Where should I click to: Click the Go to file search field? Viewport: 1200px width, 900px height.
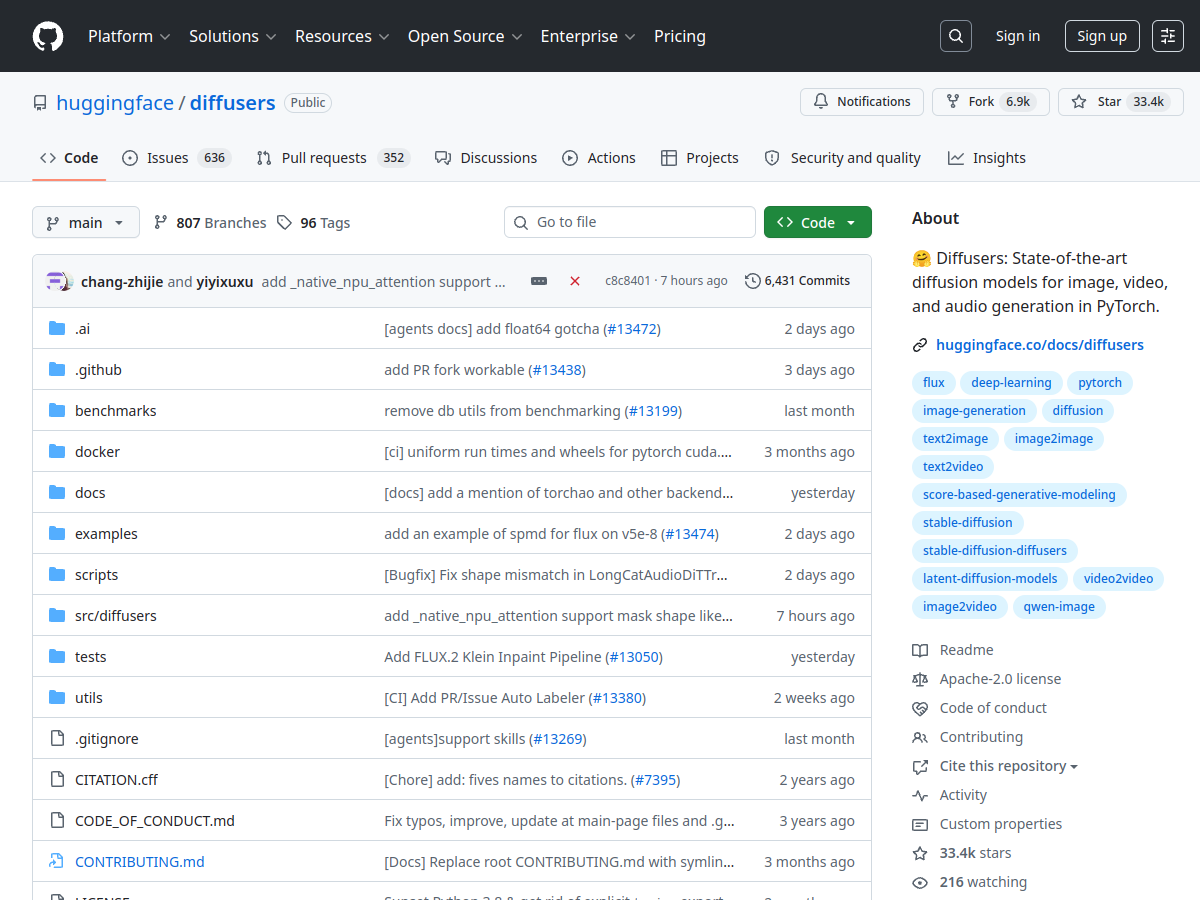(x=629, y=221)
